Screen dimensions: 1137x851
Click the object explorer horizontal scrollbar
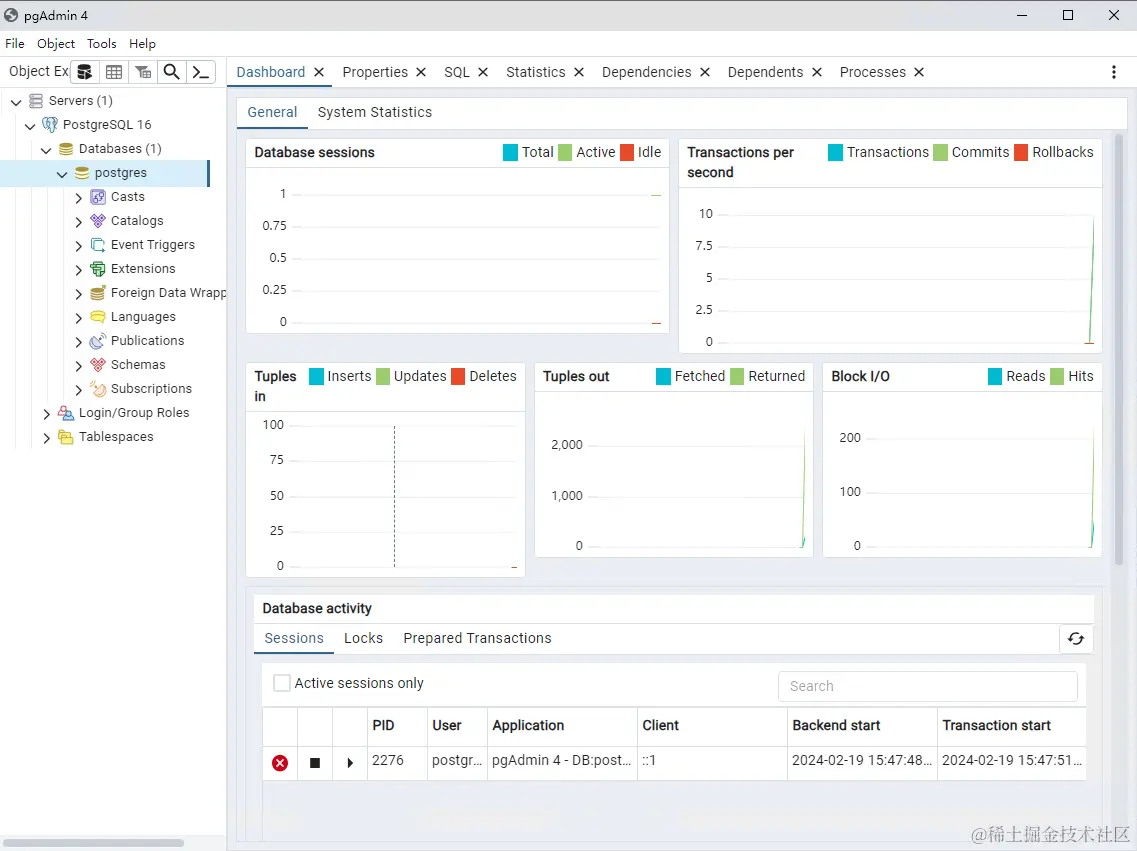coord(94,842)
